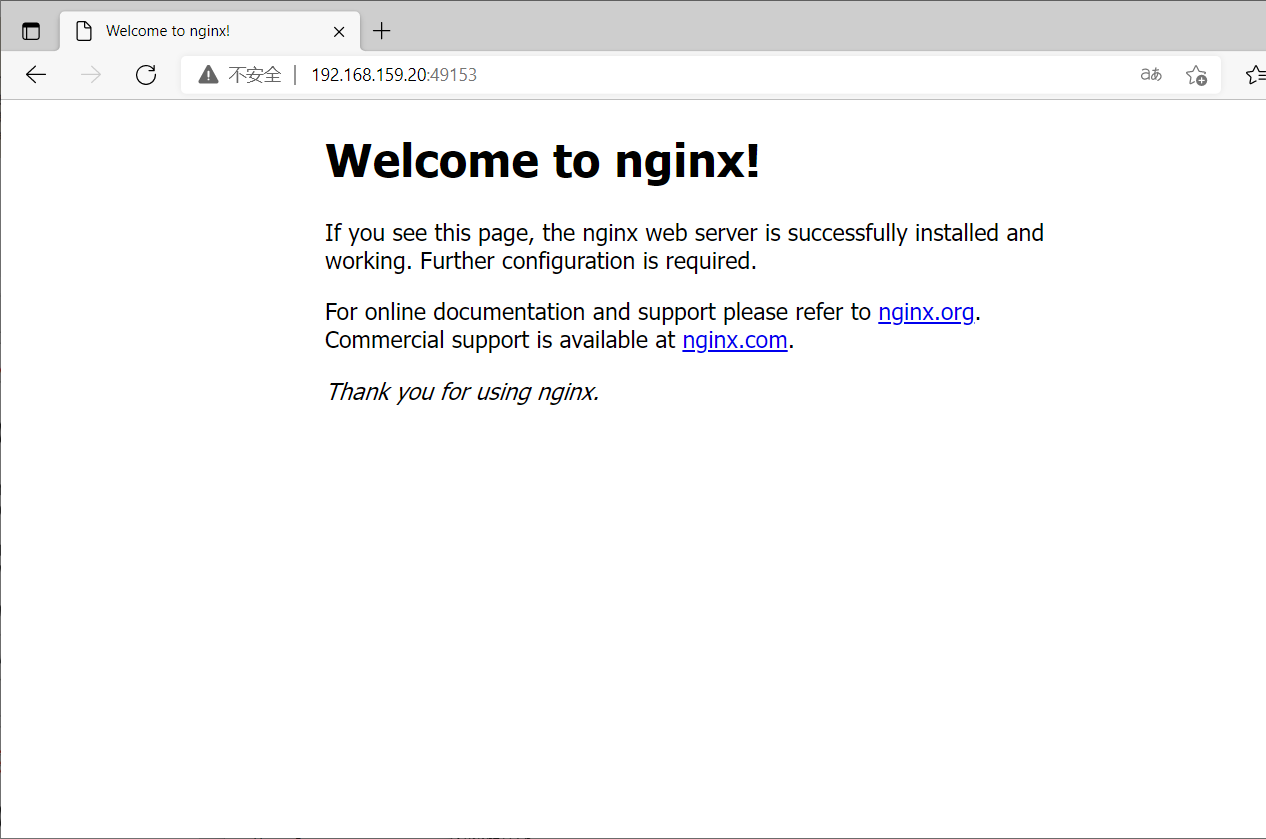Screen dimensions: 1266x839
Task: Follow the nginx.com link
Action: [735, 340]
